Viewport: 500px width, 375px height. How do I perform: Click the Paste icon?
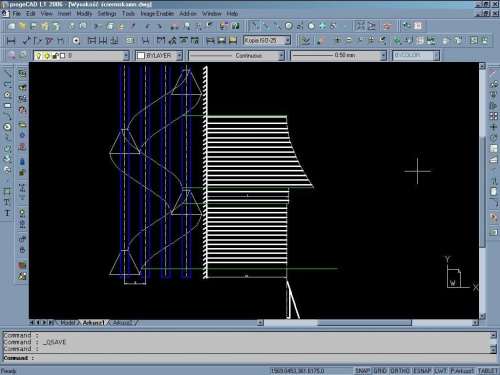121,26
